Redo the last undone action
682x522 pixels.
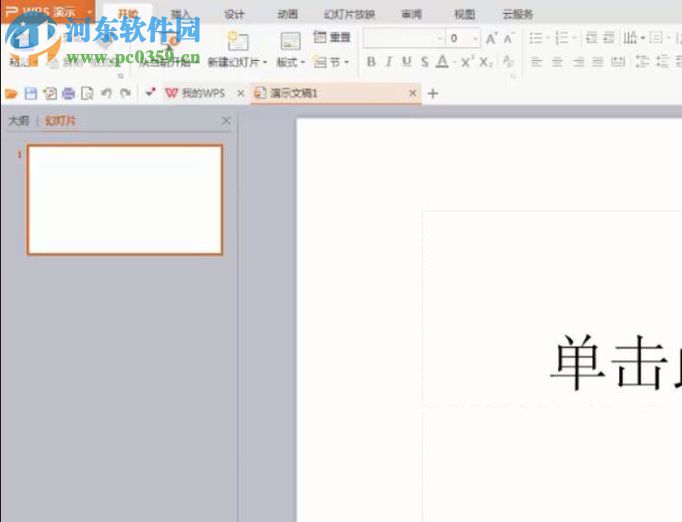tap(126, 93)
